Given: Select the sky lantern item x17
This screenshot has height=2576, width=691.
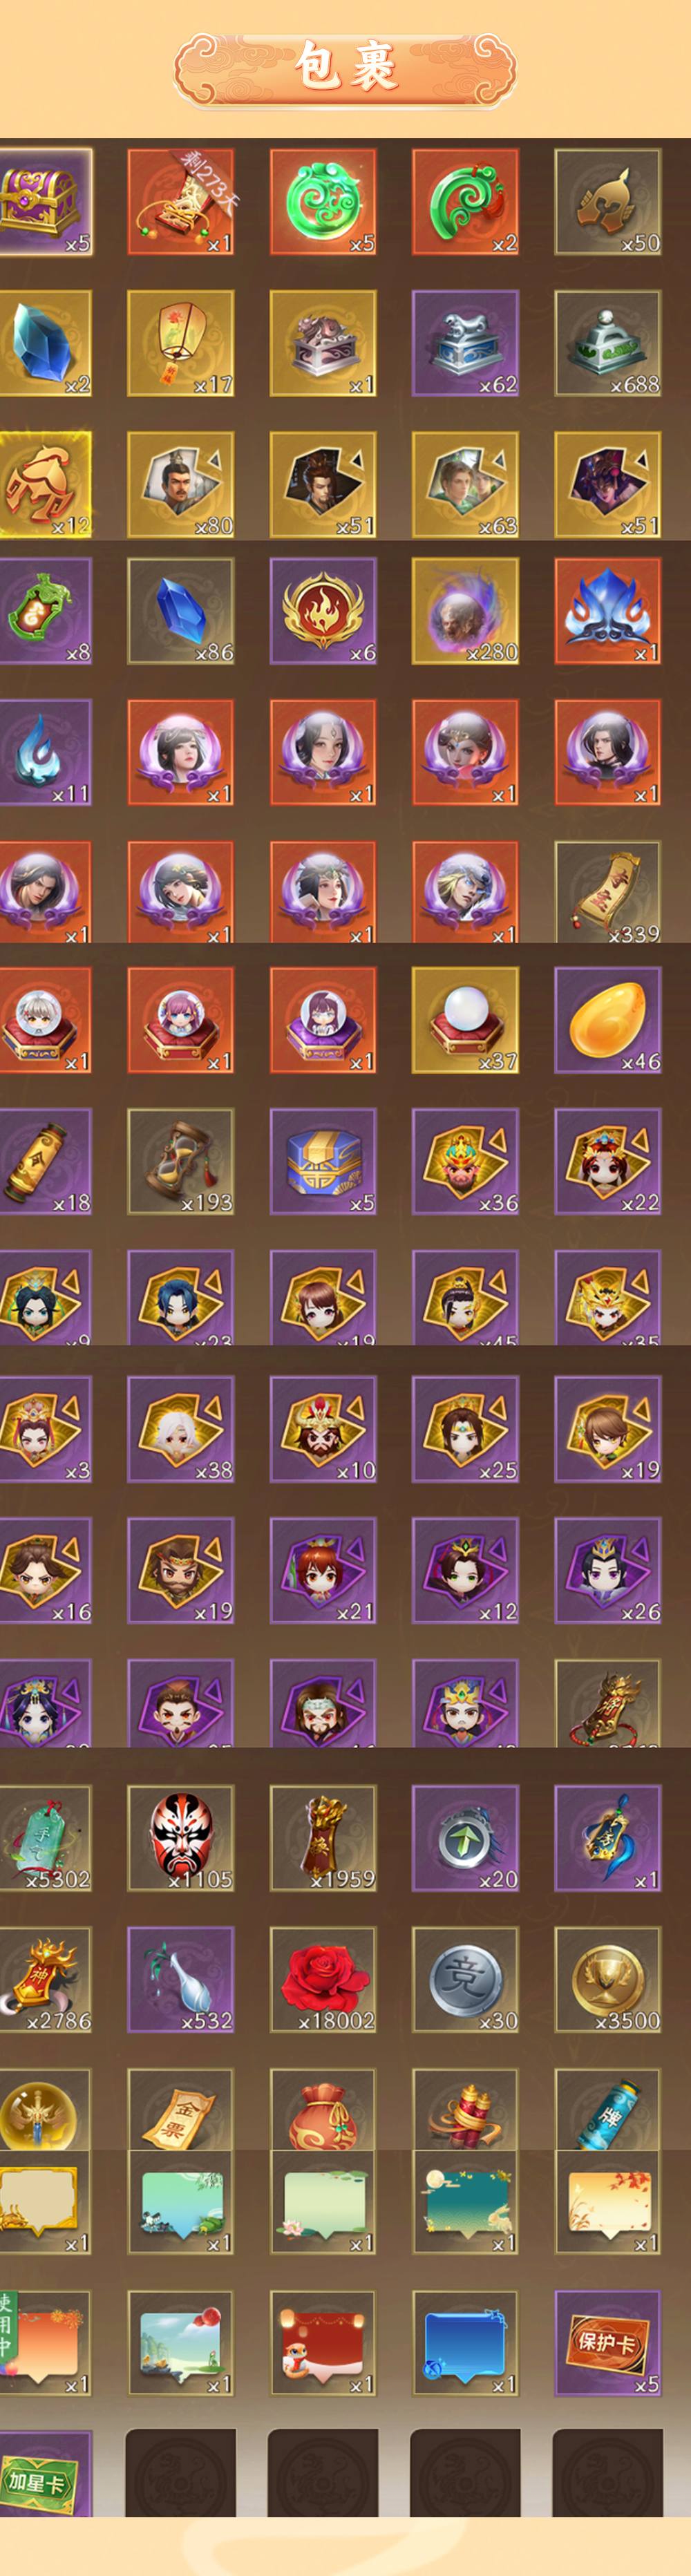Looking at the screenshot, I should click(180, 343).
